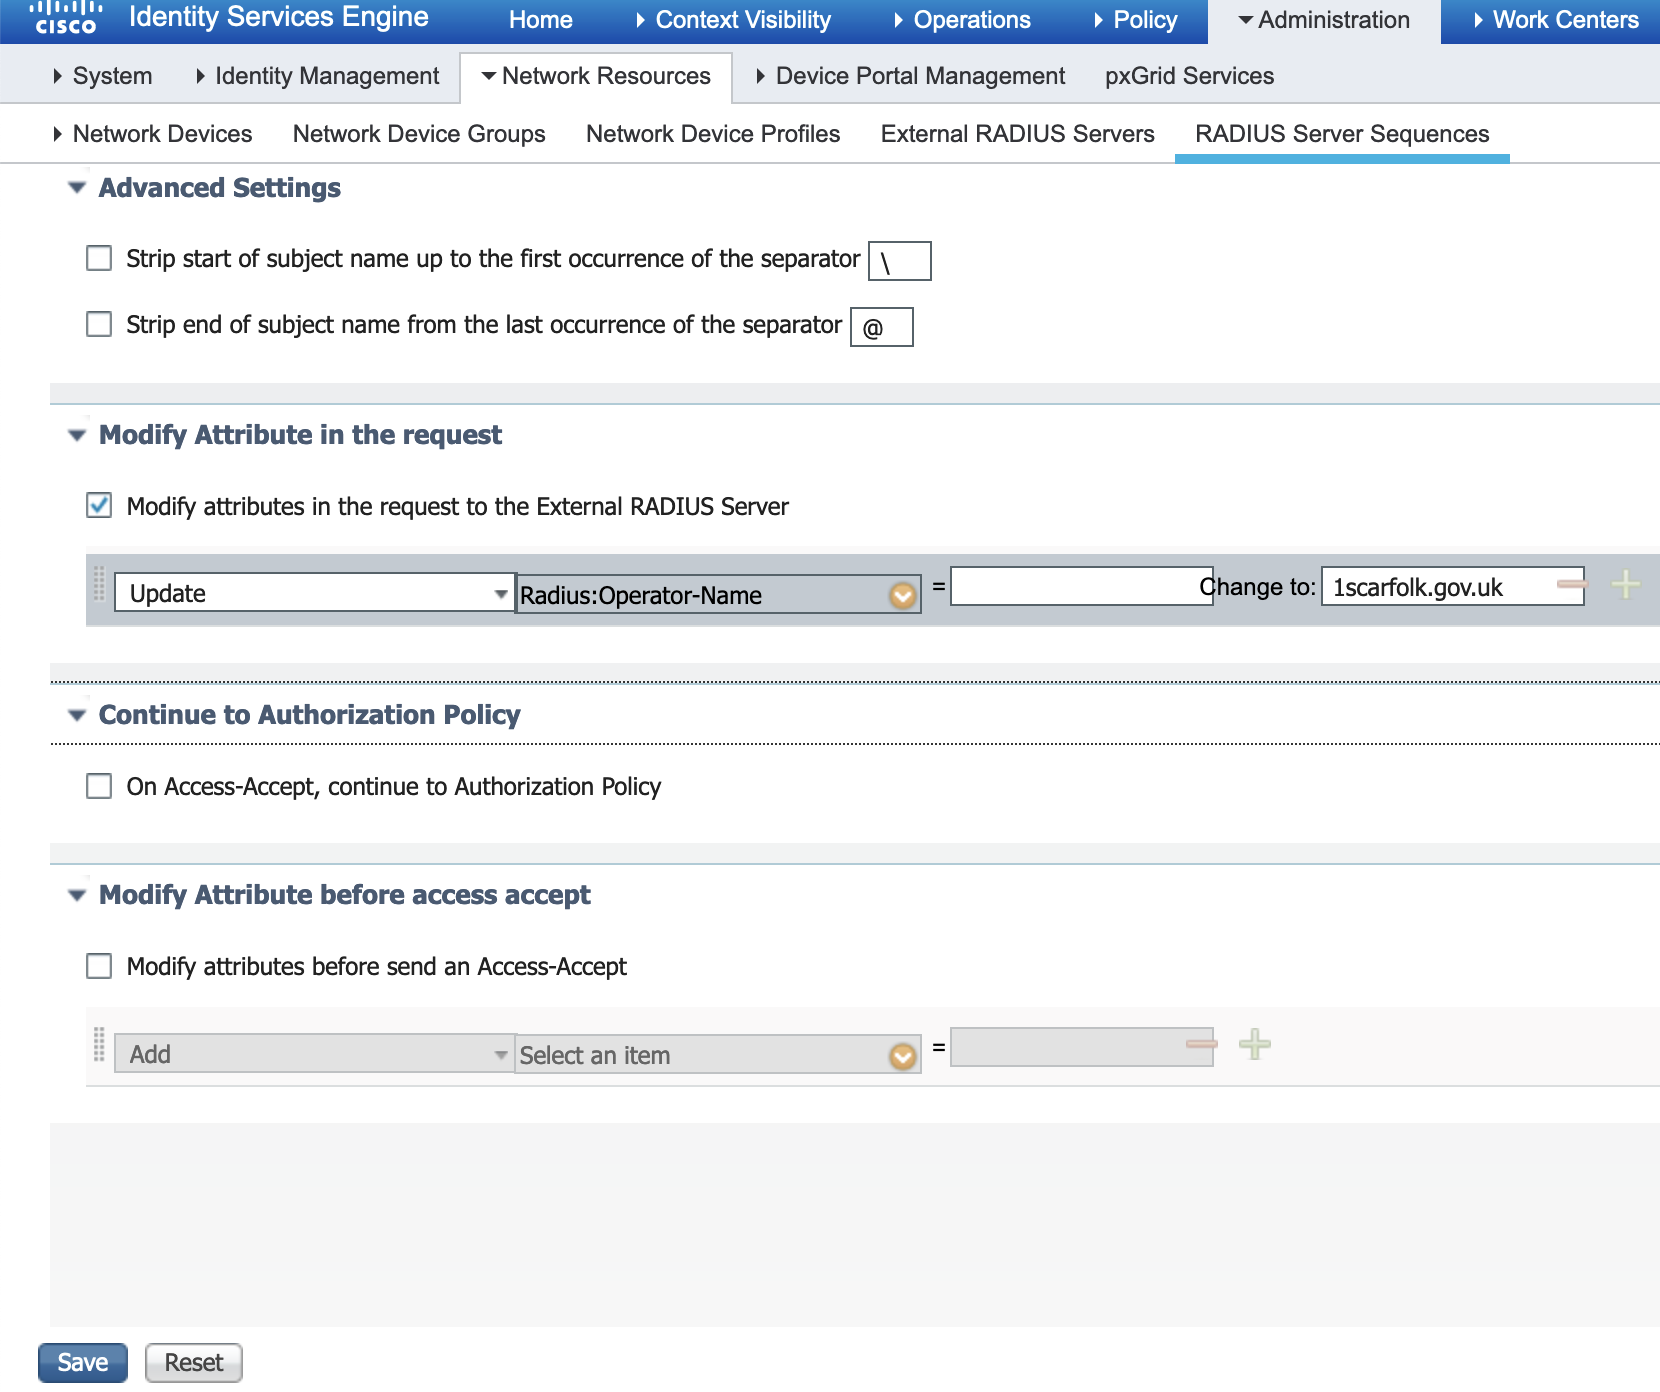Enable strip start of subject name checkbox
Image resolution: width=1660 pixels, height=1392 pixels.
click(x=99, y=259)
